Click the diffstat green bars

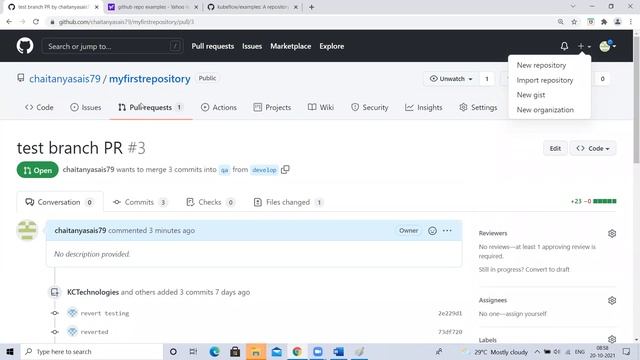[604, 201]
